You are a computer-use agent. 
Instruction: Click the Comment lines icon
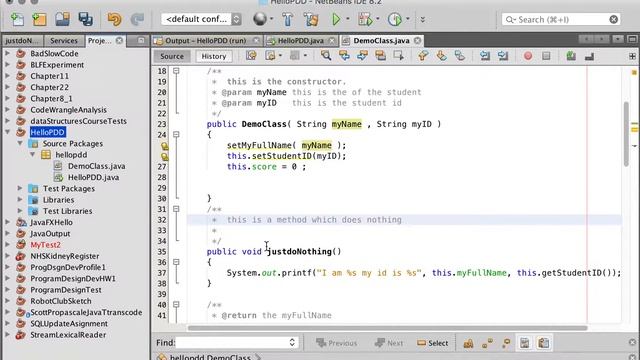click(571, 56)
